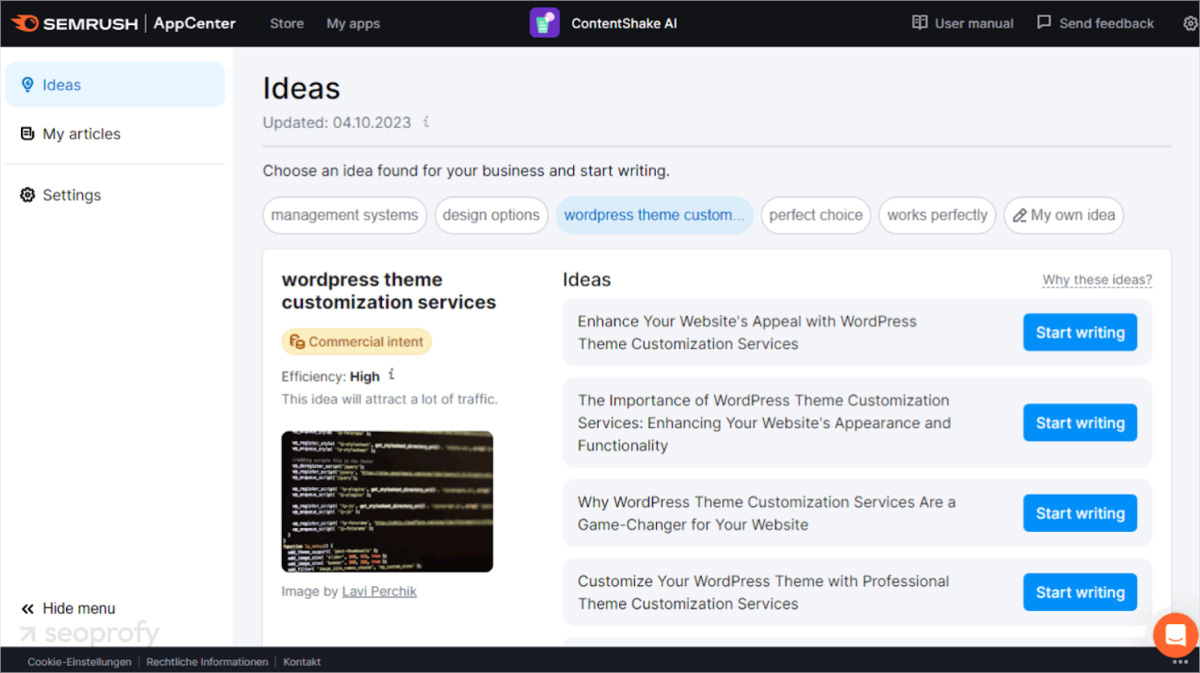Open My articles in the sidebar
1200x673 pixels.
(x=115, y=134)
